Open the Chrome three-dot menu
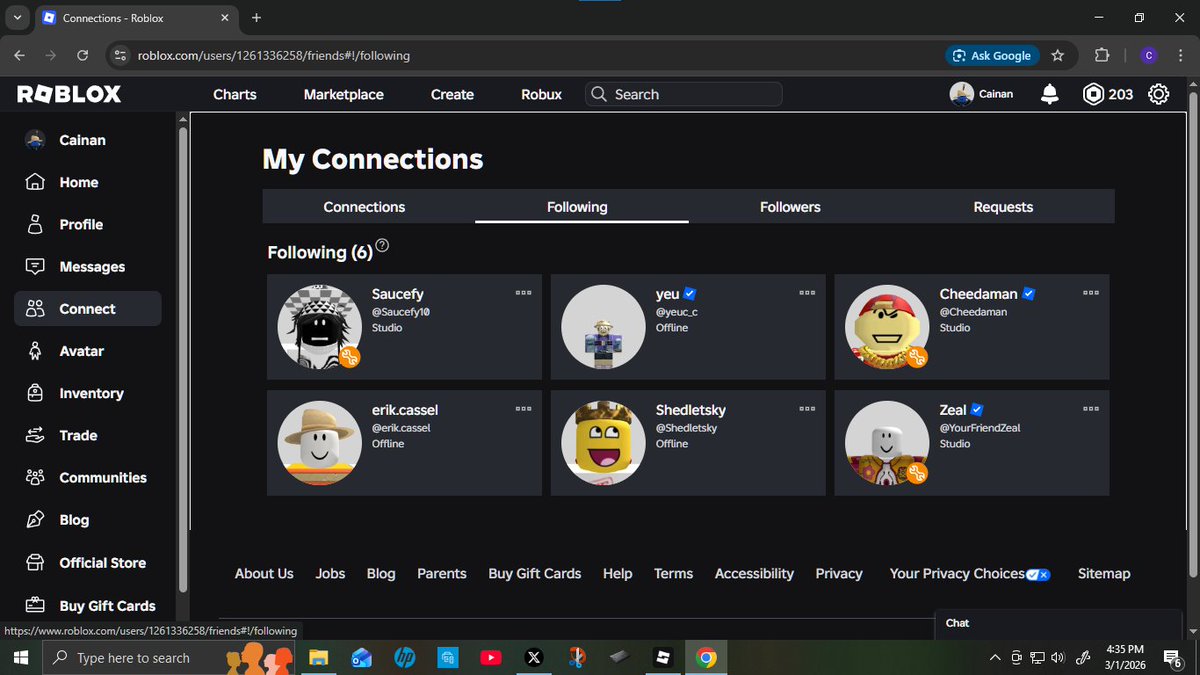 pos(1181,56)
